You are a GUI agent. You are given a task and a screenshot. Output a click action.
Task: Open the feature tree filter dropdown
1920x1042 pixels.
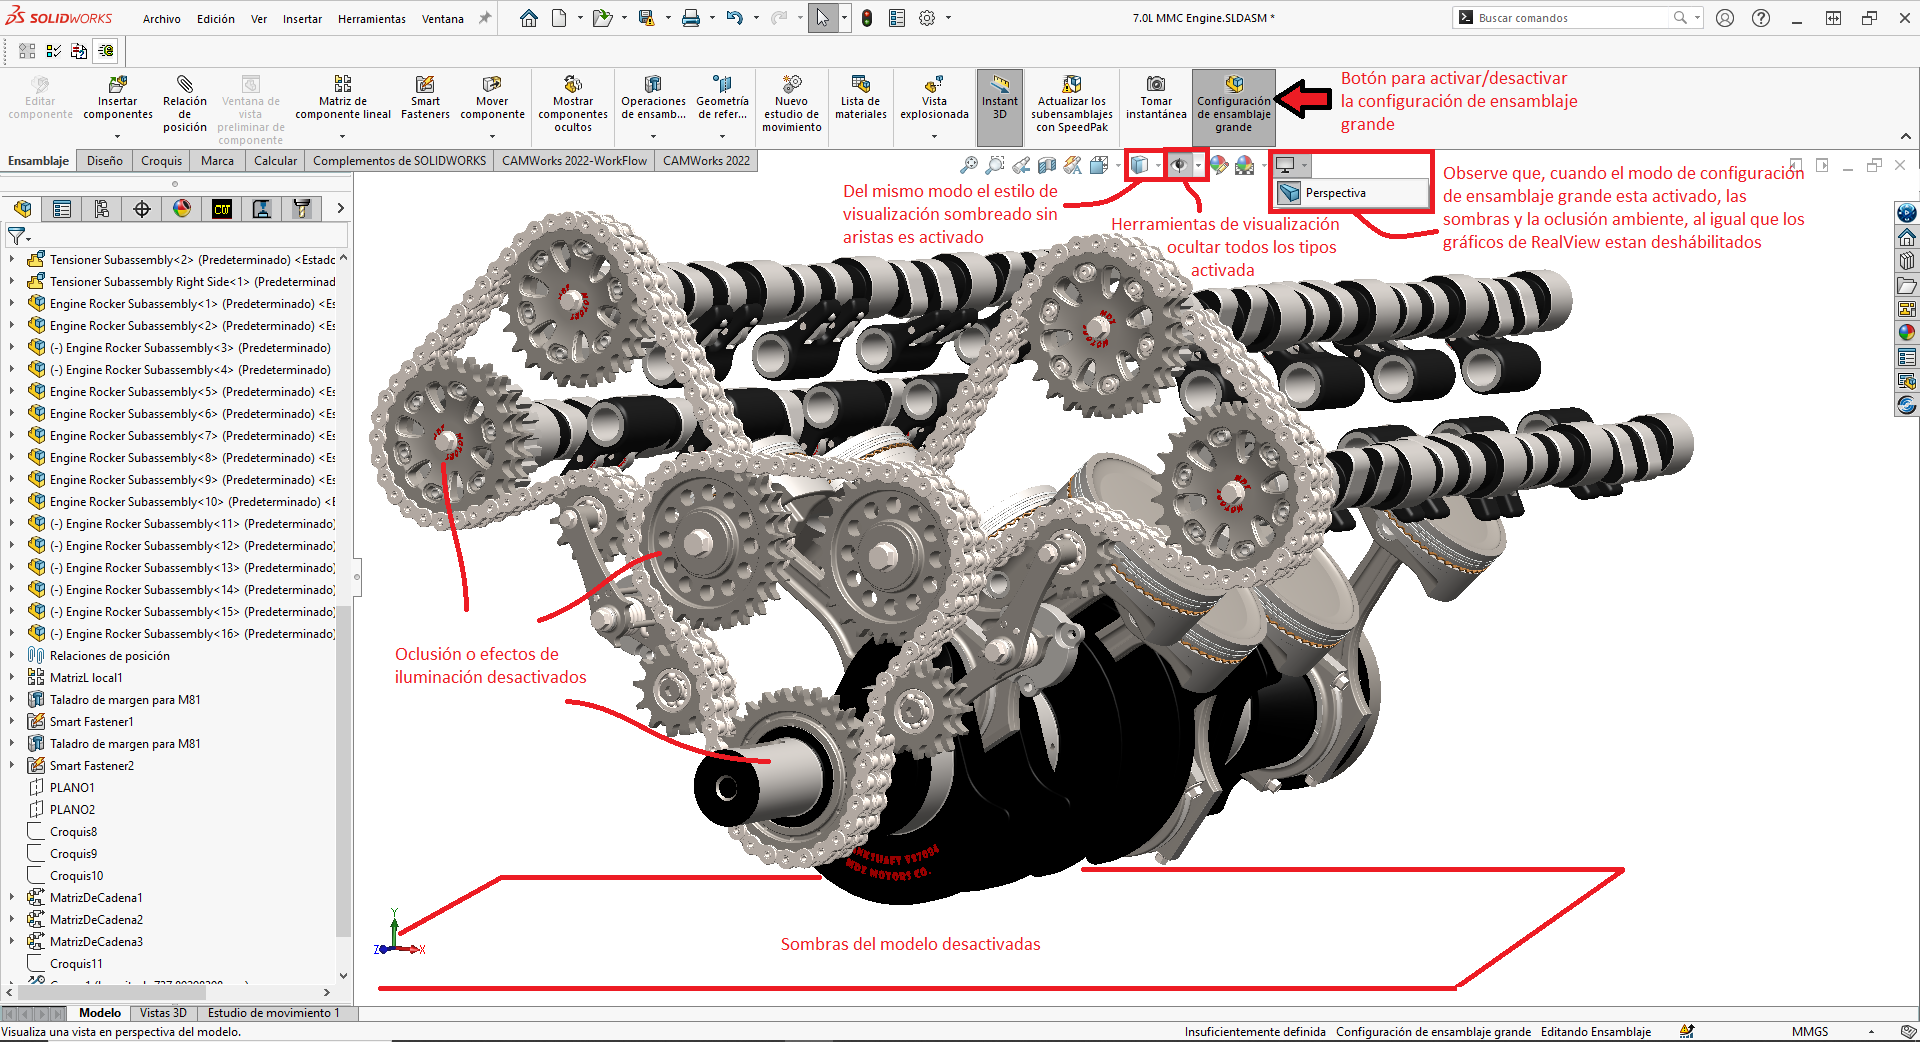19,236
